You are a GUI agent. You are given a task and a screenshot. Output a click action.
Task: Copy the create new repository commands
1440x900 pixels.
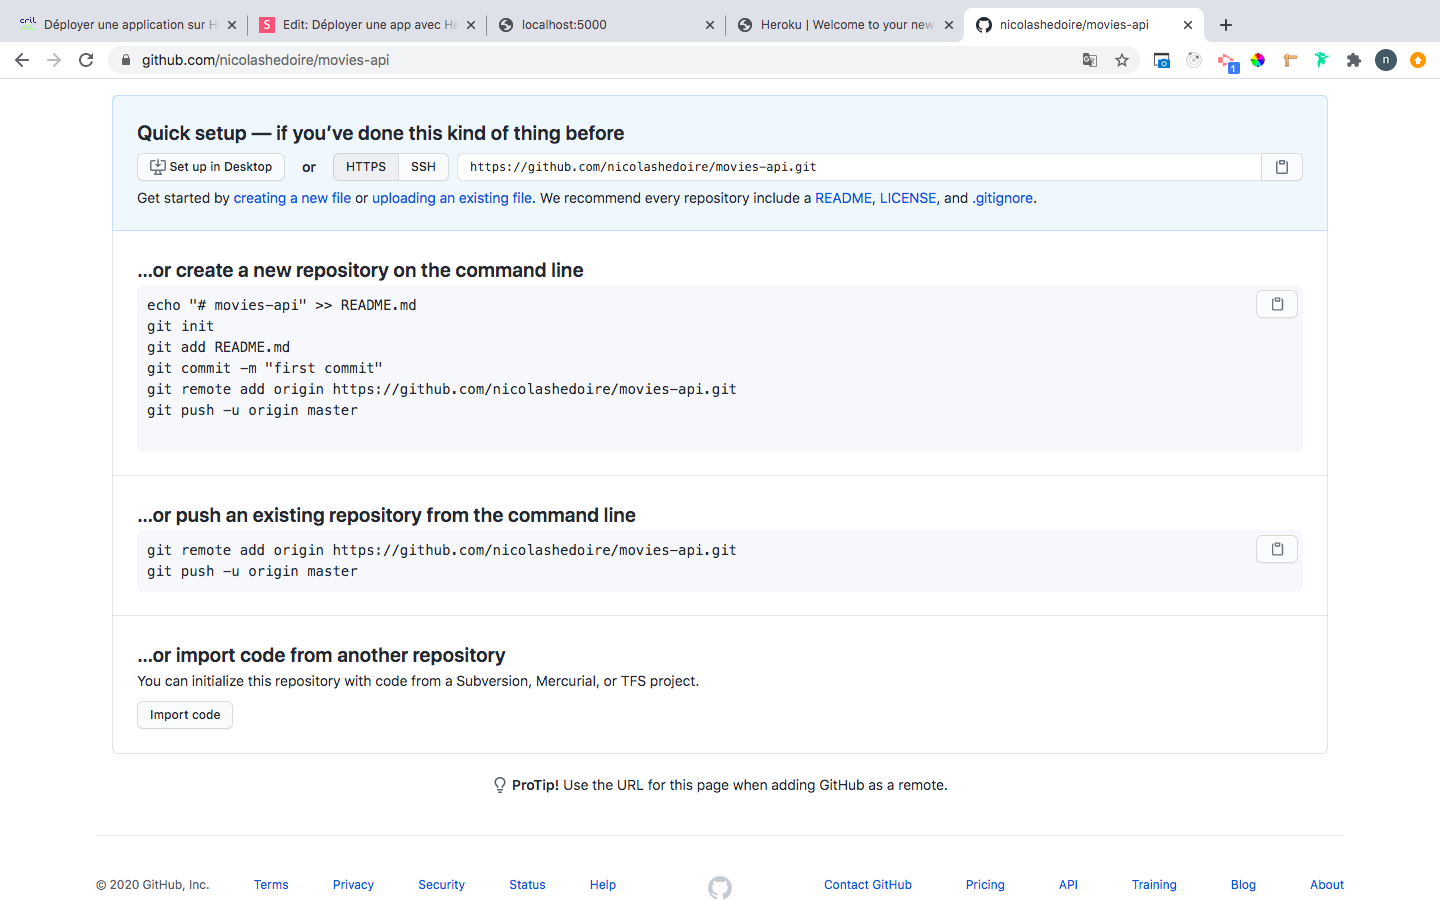click(1277, 304)
